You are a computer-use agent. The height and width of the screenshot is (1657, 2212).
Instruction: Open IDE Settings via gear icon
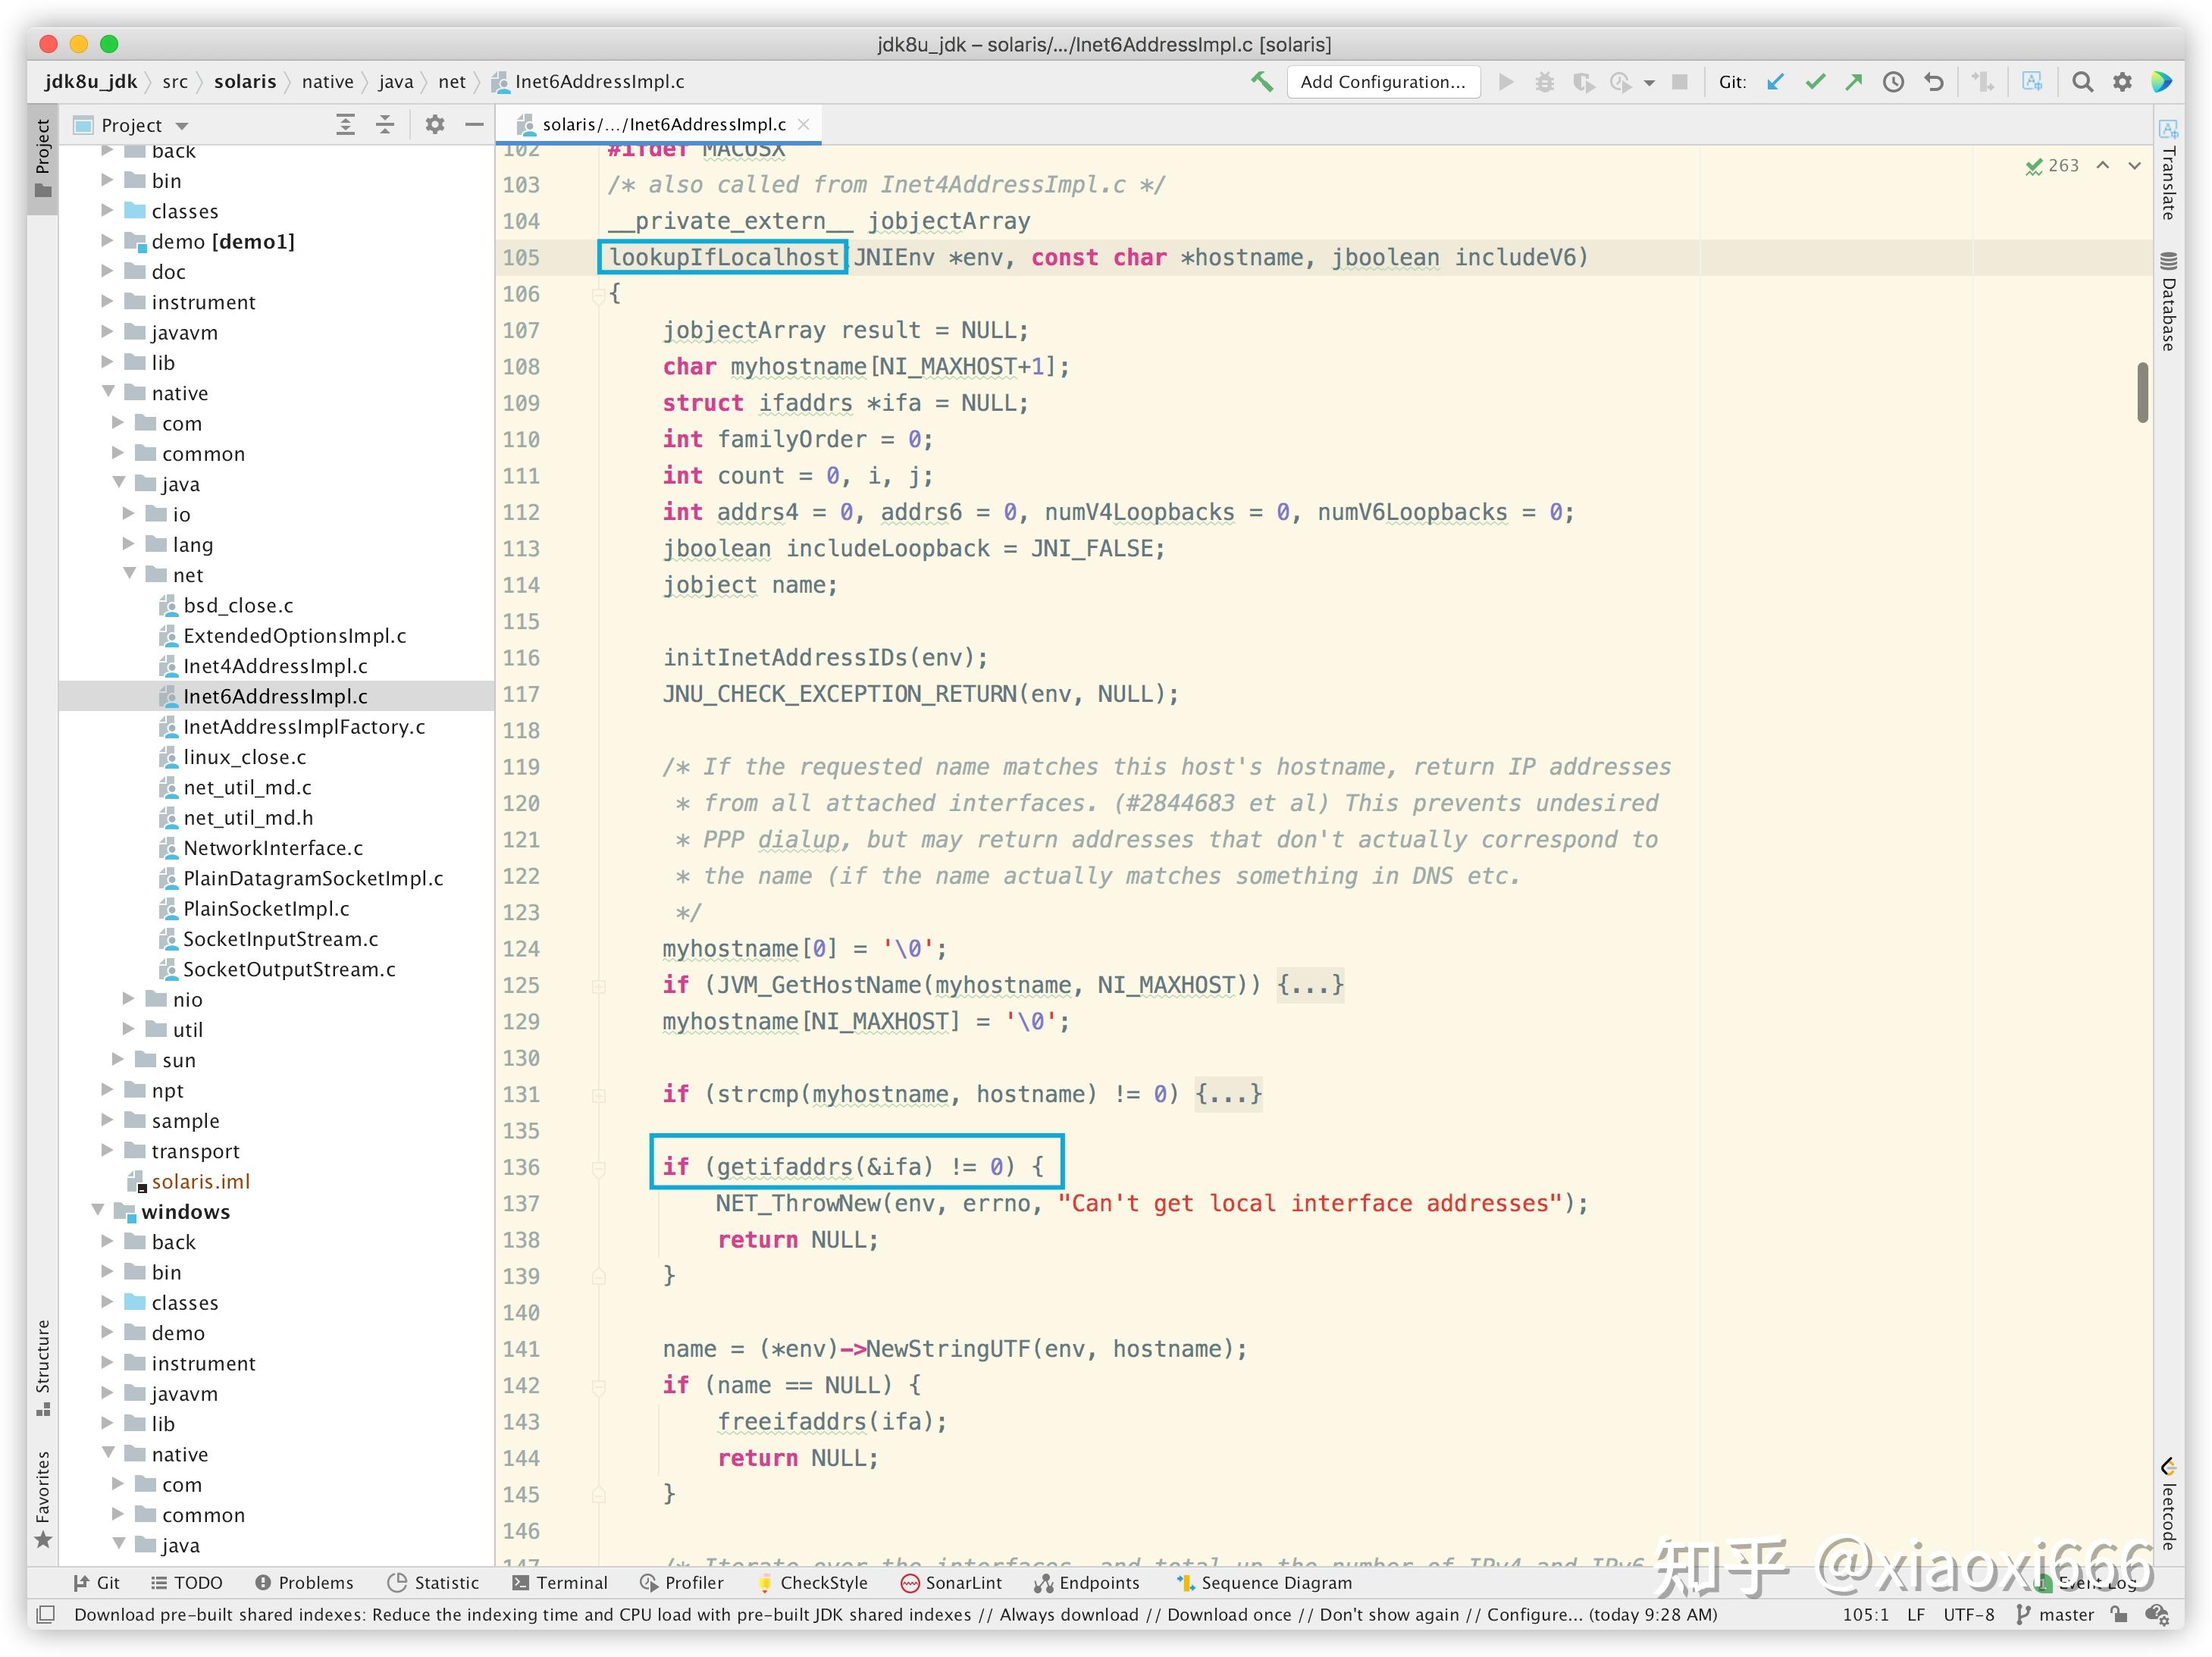[x=2121, y=81]
